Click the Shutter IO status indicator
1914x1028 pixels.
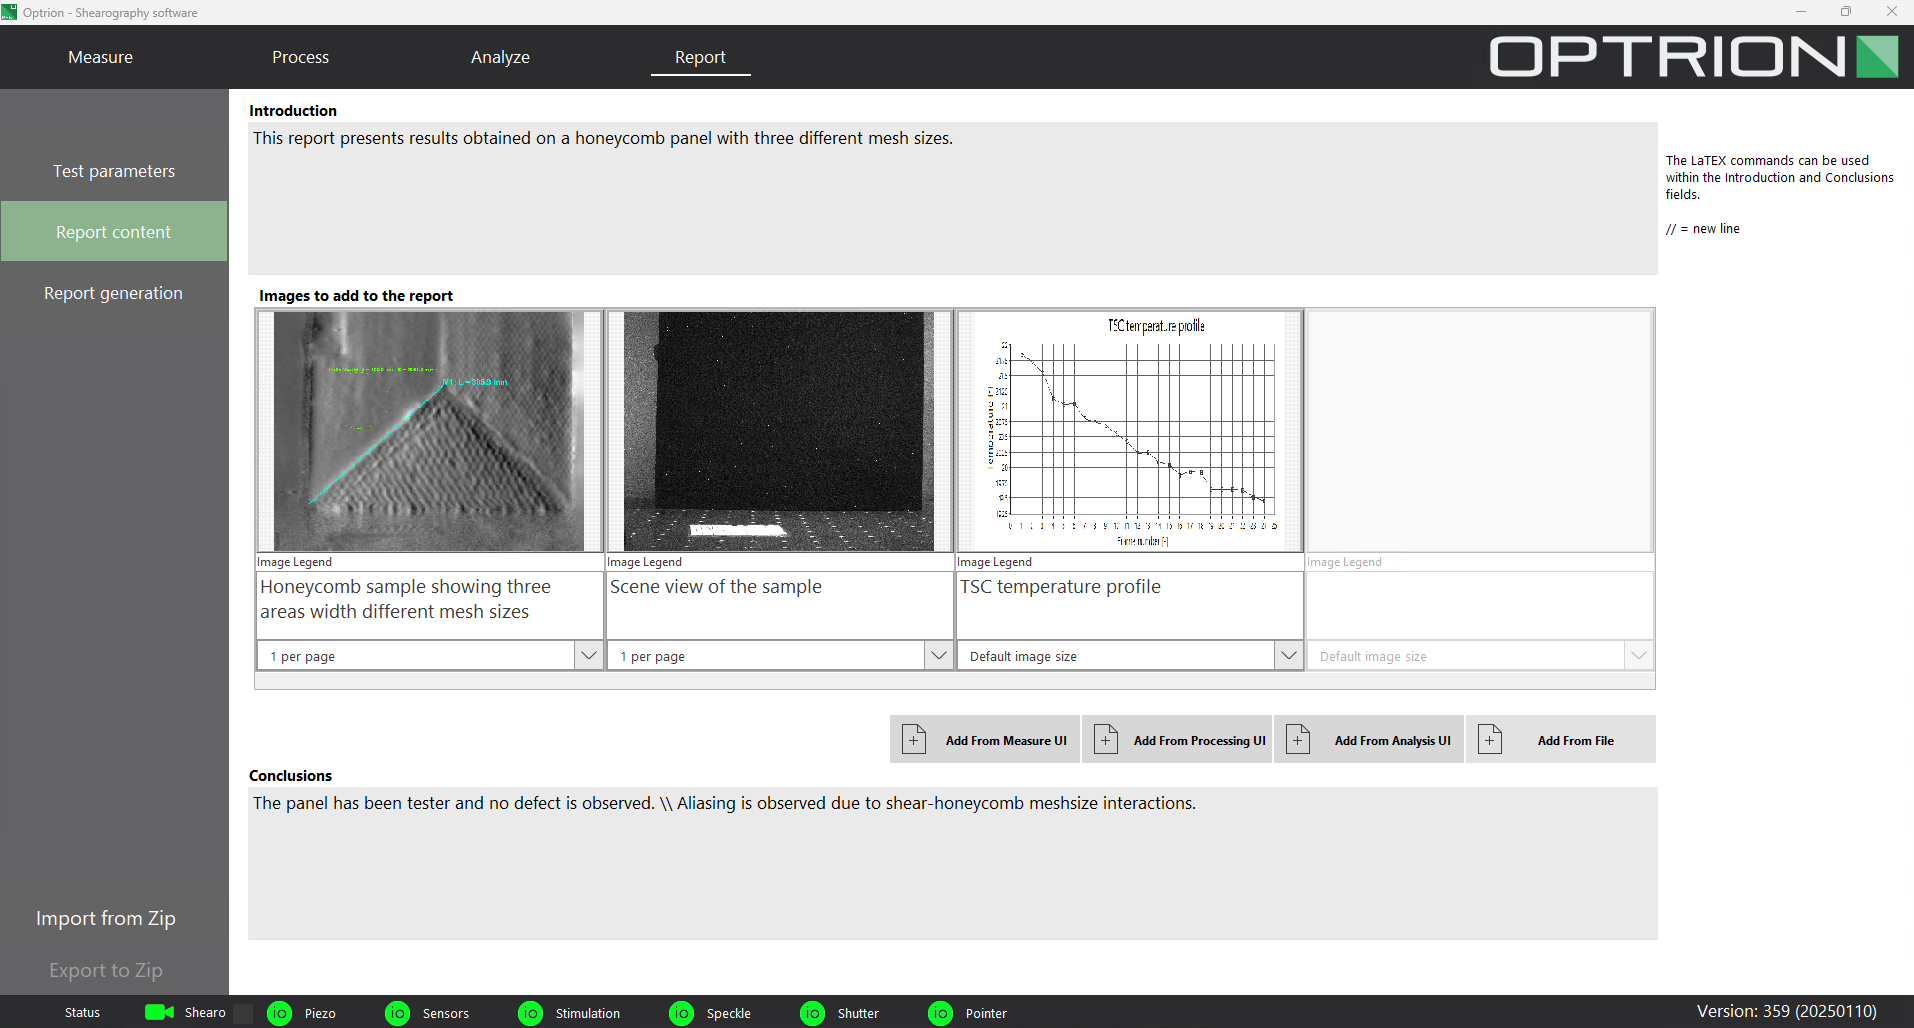(x=813, y=1013)
